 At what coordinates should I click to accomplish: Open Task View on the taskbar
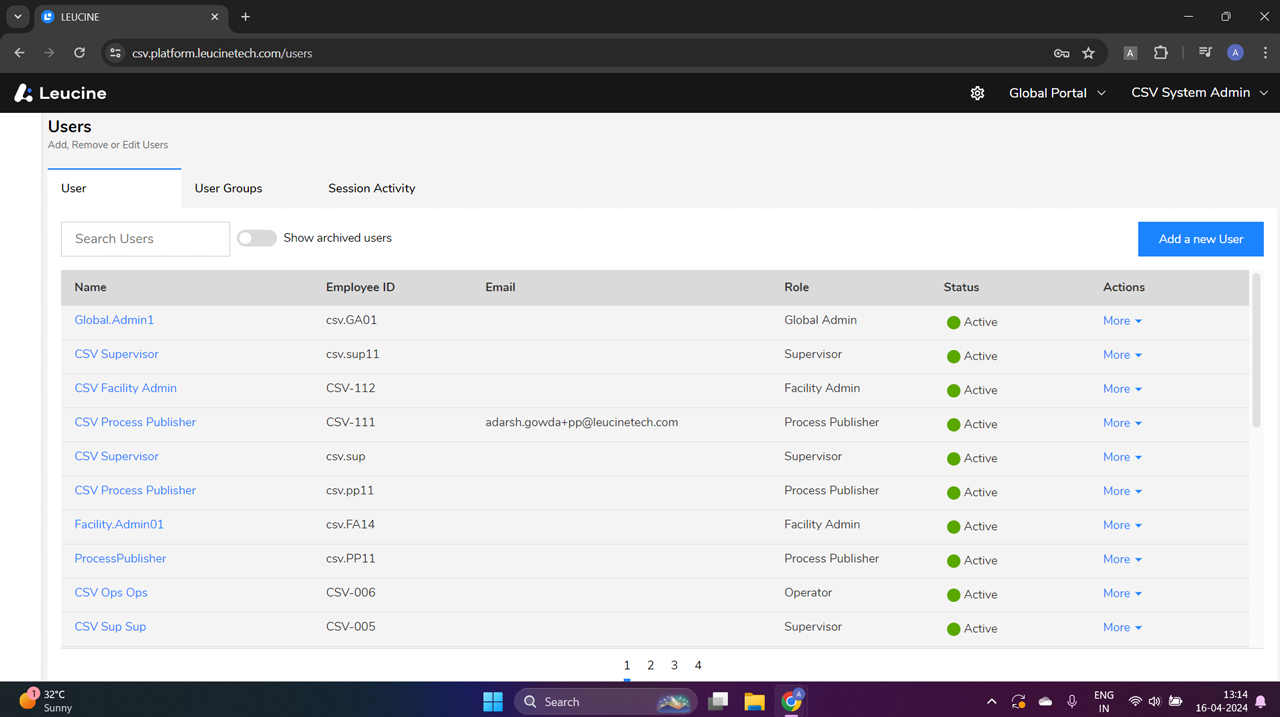pos(718,701)
